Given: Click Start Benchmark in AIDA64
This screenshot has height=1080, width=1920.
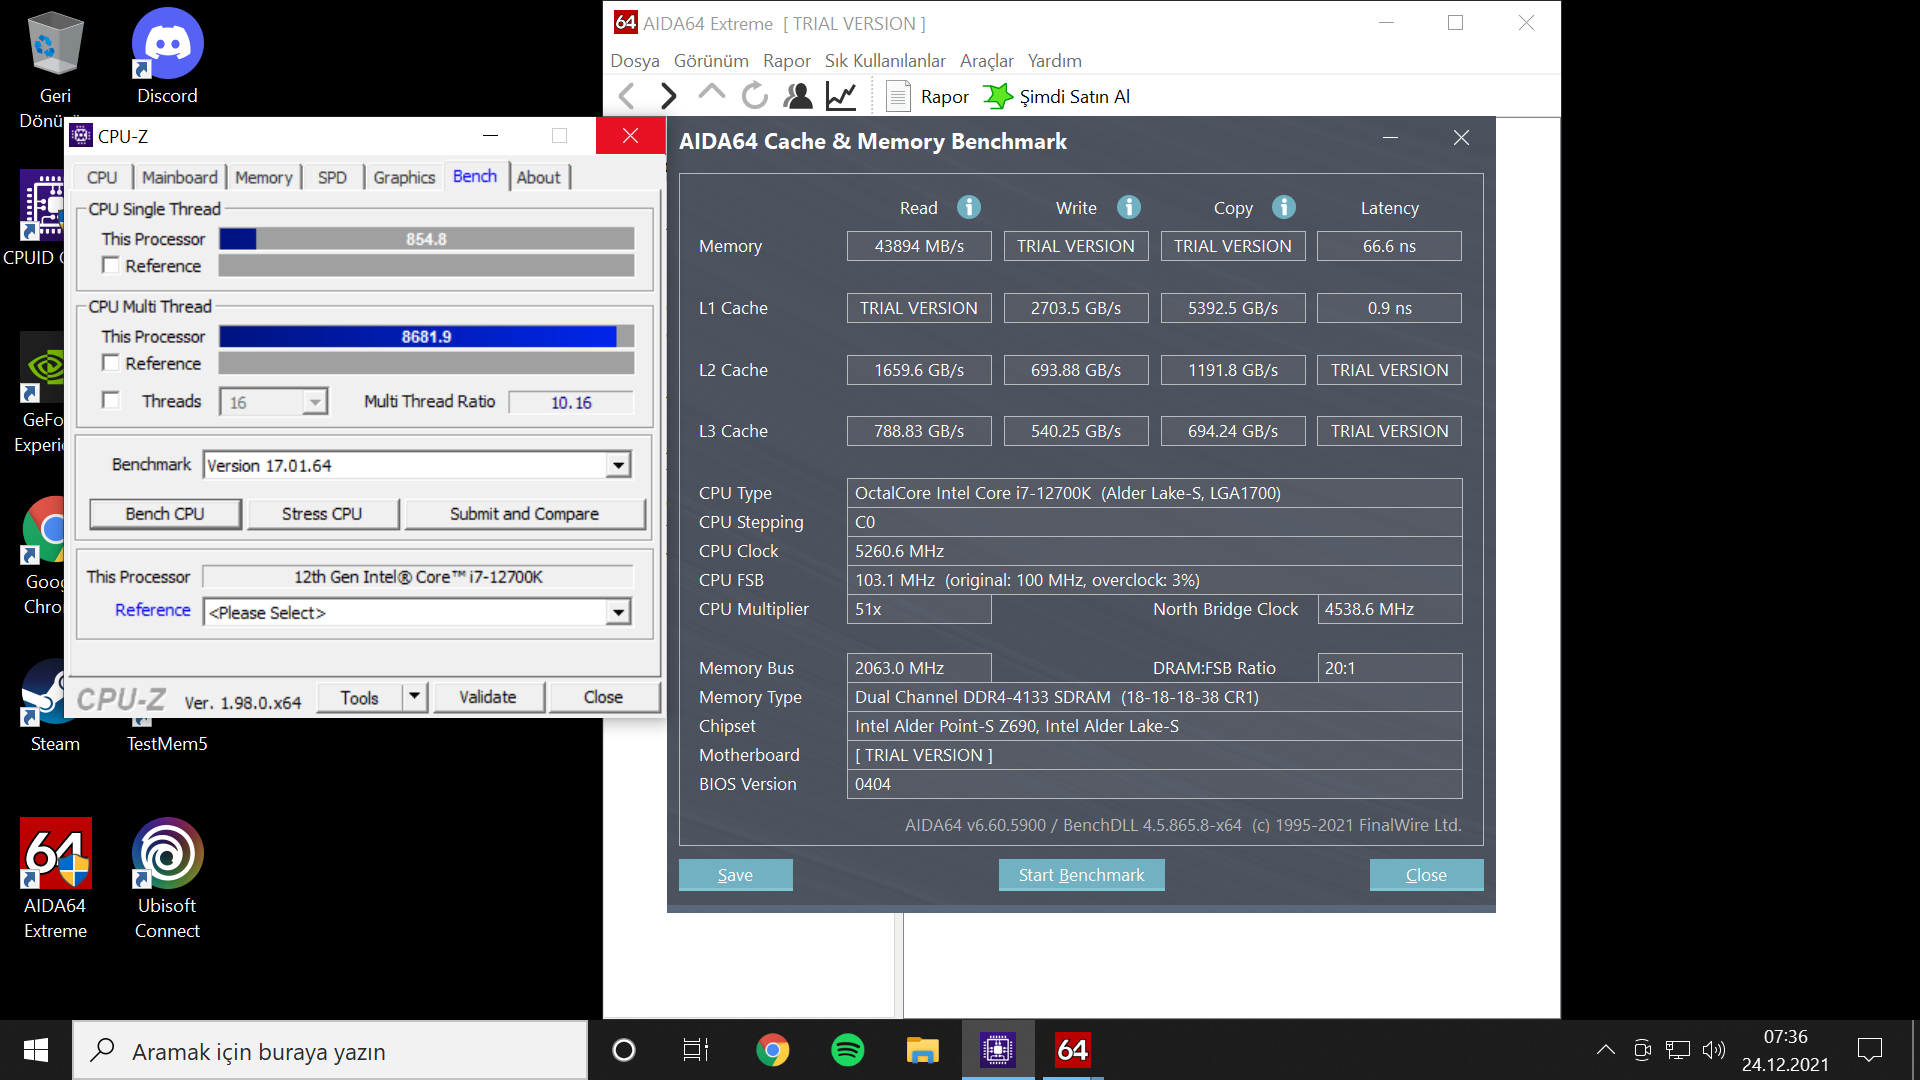Looking at the screenshot, I should point(1081,874).
